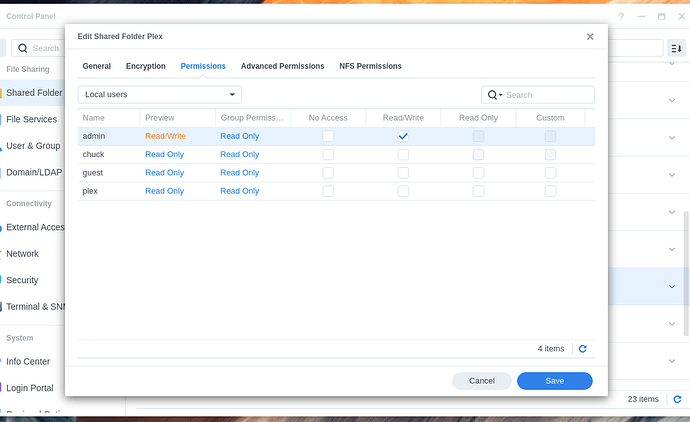Switch to Advanced Permissions tab
The image size is (690, 422).
tap(283, 66)
